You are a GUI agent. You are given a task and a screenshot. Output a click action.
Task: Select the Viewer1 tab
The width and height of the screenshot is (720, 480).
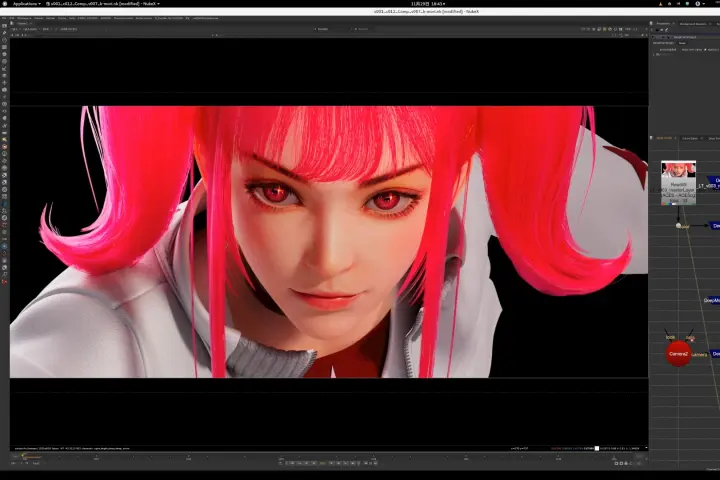click(x=22, y=23)
